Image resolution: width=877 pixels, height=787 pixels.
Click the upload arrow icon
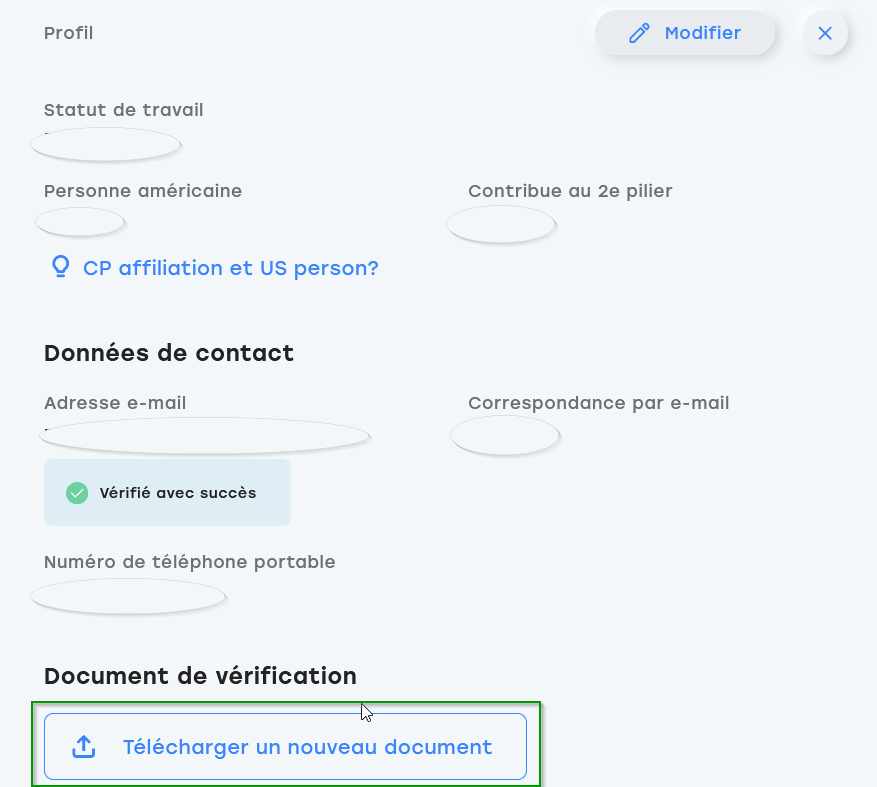(x=84, y=747)
